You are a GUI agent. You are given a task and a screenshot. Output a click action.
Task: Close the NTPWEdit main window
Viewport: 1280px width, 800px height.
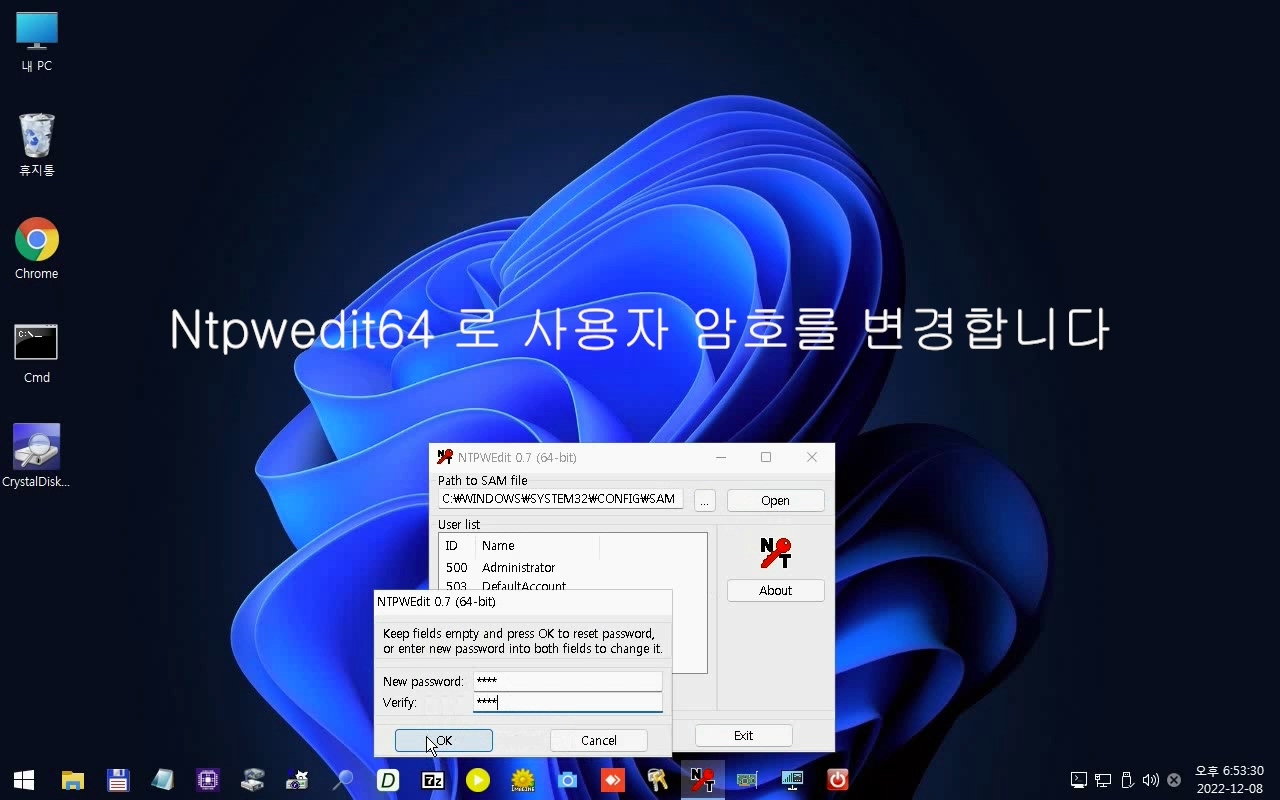(812, 457)
